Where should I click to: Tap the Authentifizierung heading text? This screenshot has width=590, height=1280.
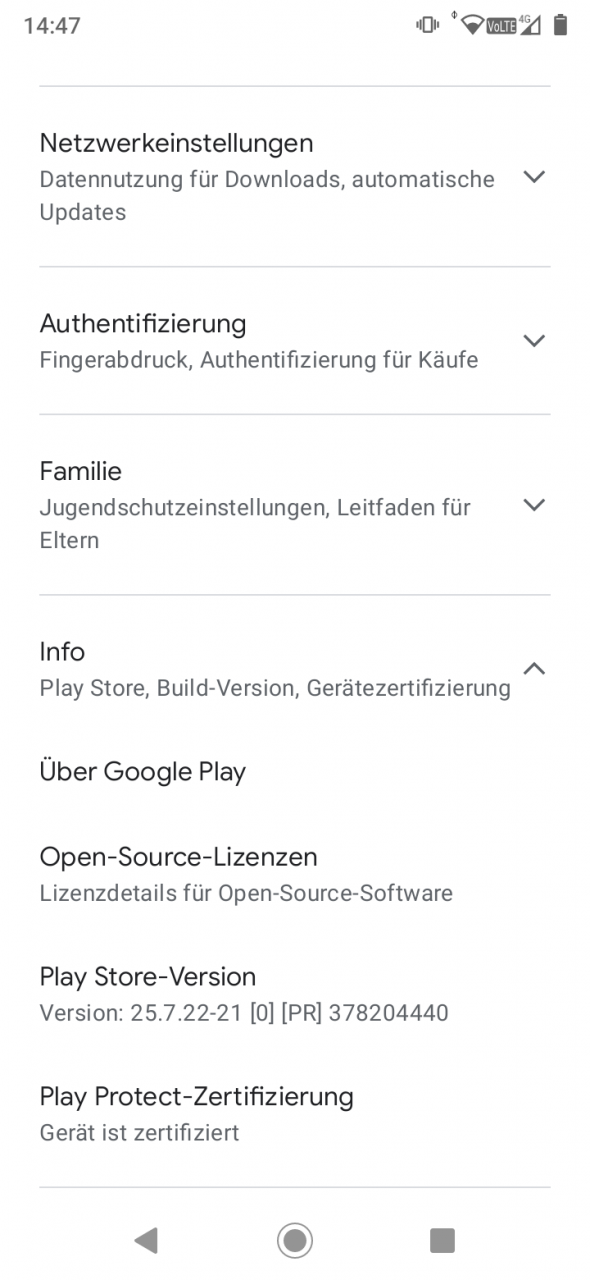click(143, 324)
